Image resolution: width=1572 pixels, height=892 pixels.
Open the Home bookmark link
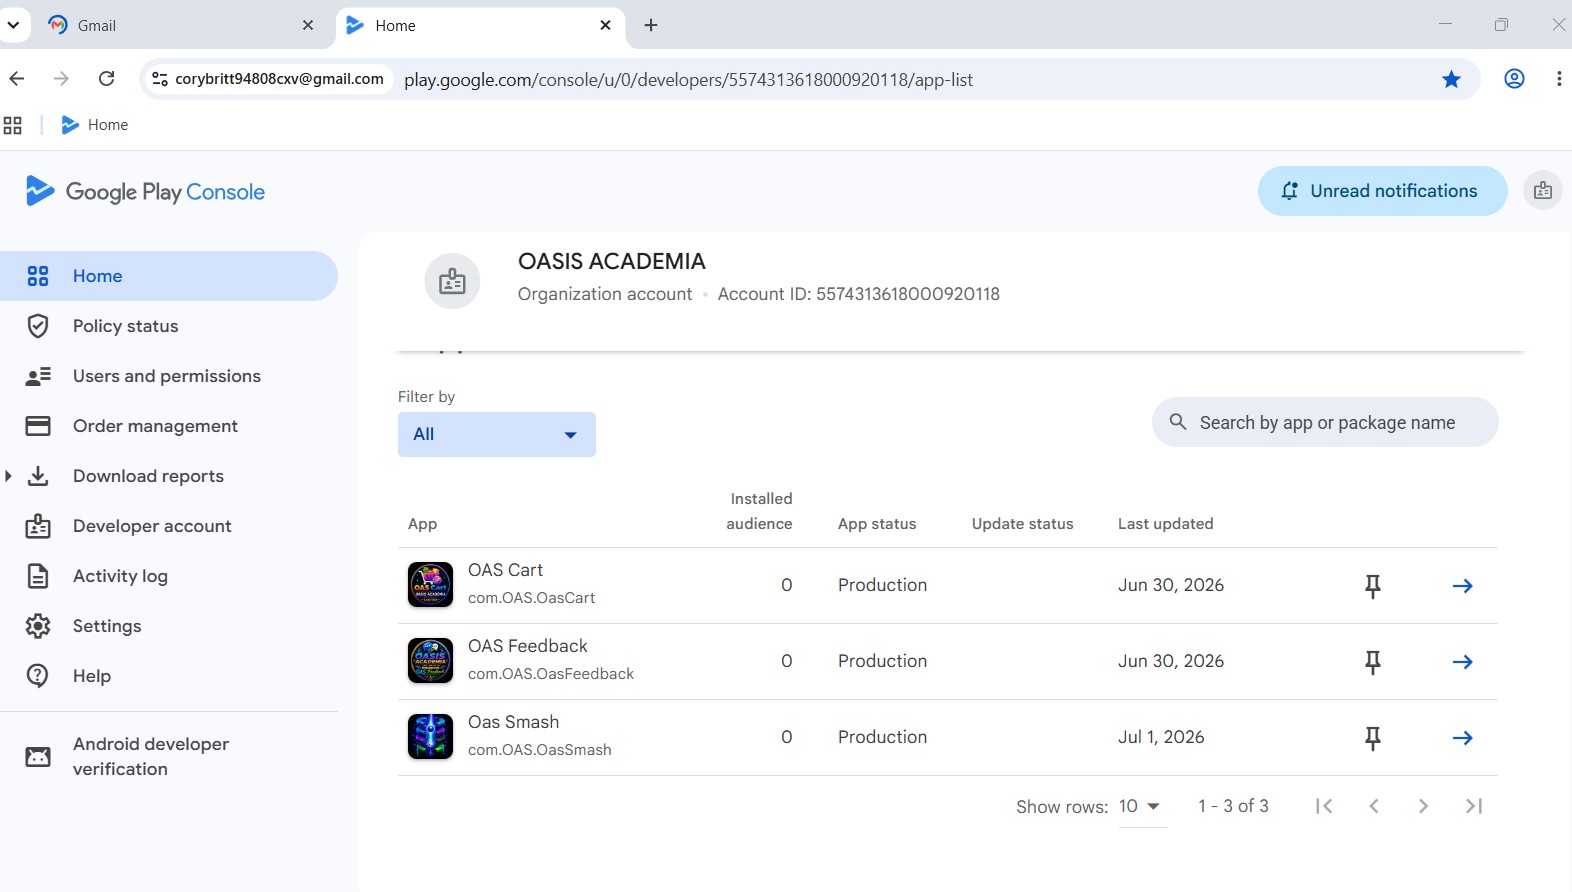pyautogui.click(x=95, y=125)
